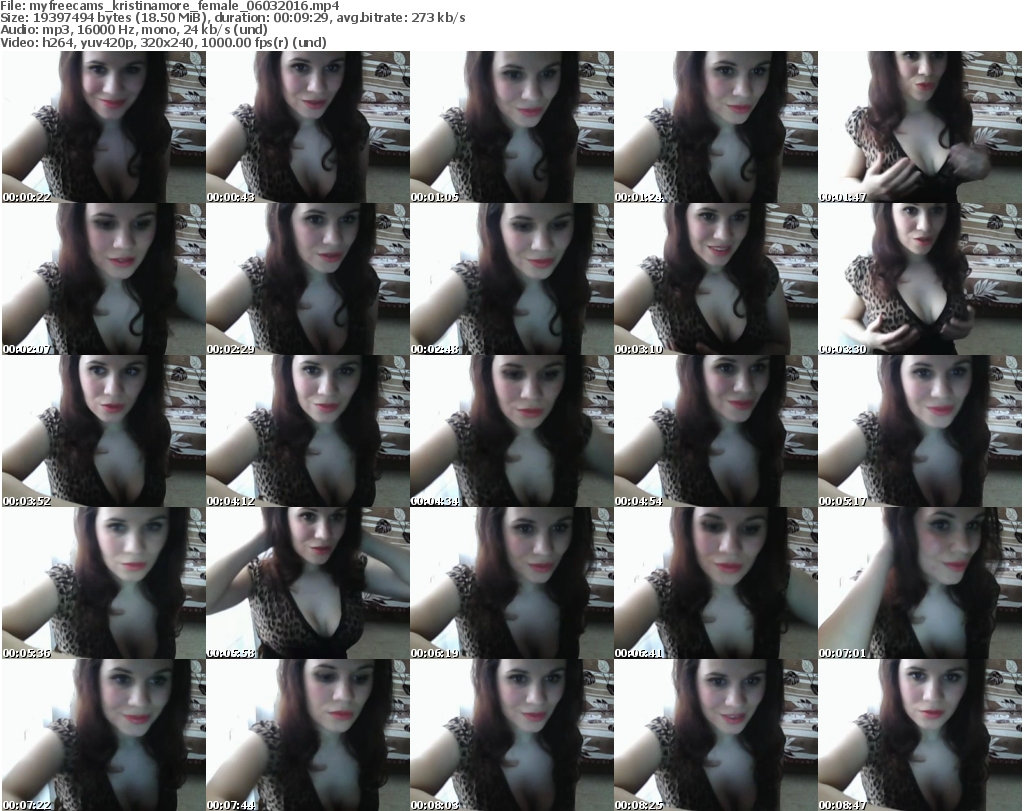Viewport: 1024px width, 811px height.
Task: Click the 'Size: 19397494 bytes' info line
Action: (x=232, y=18)
